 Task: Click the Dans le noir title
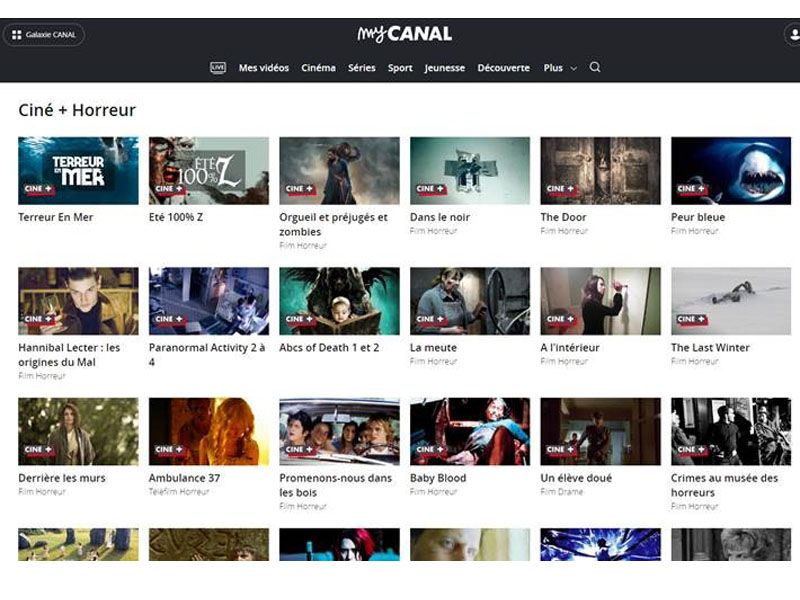pyautogui.click(x=440, y=217)
